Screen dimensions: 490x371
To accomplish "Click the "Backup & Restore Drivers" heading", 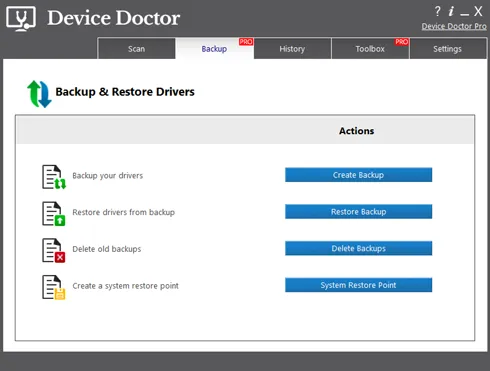I will pyautogui.click(x=125, y=92).
